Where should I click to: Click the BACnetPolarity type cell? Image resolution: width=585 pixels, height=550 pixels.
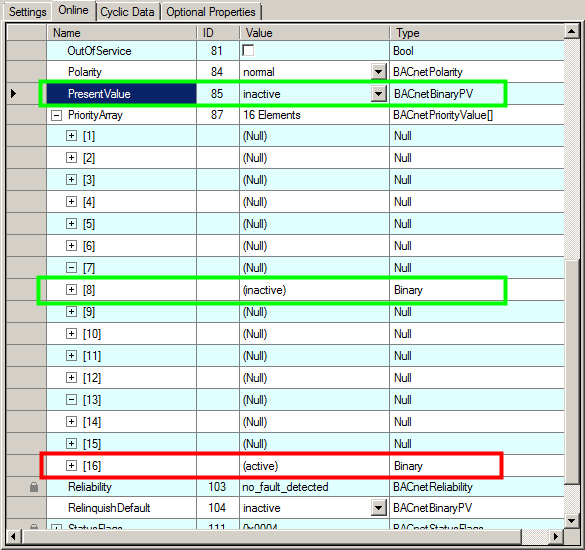(477, 72)
